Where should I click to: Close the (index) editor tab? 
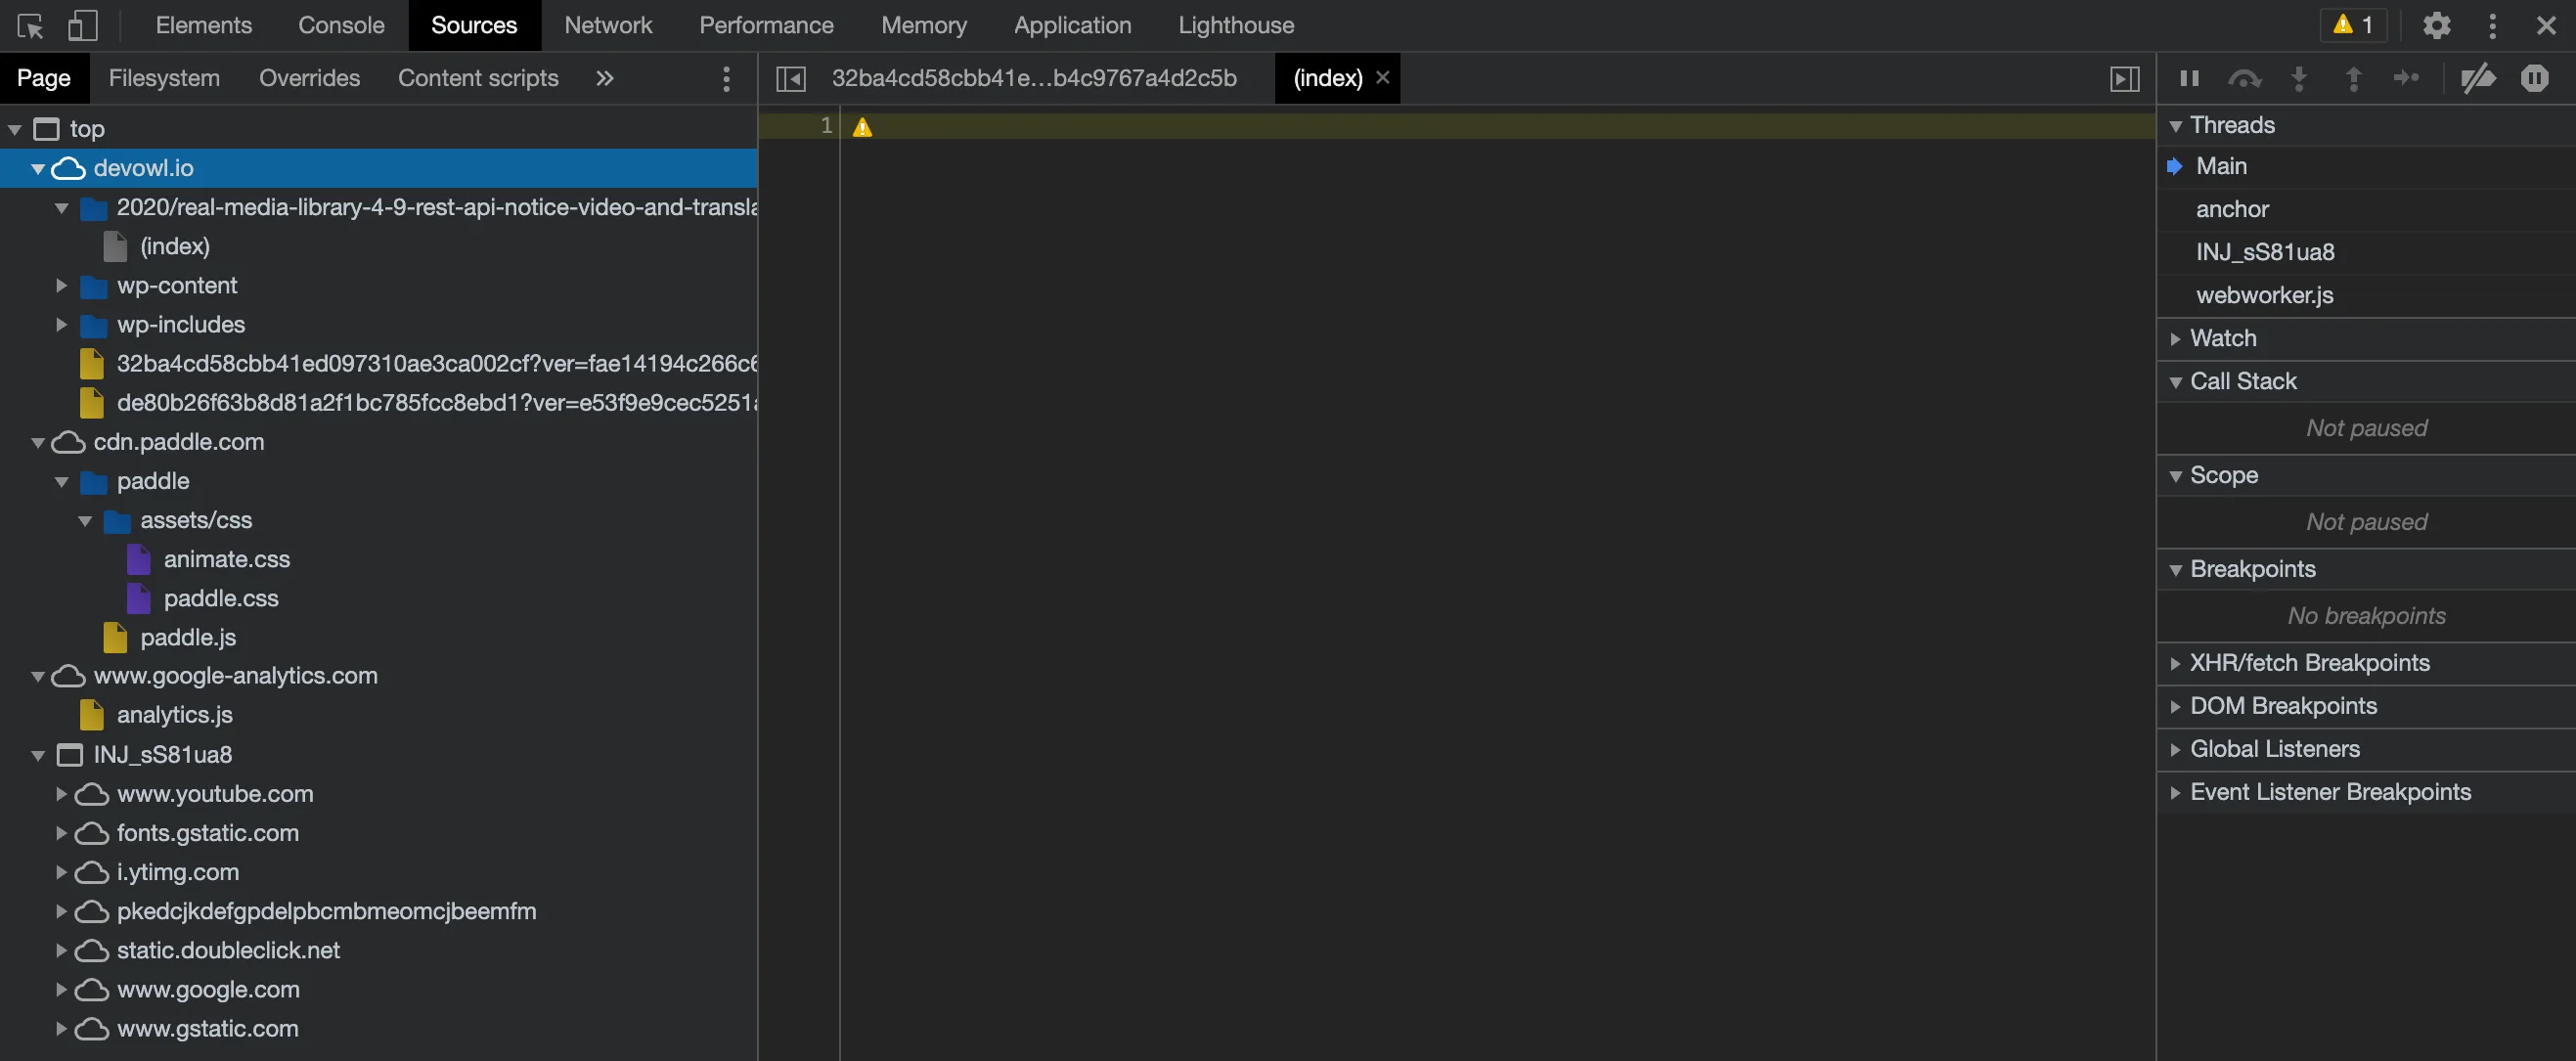[1383, 78]
